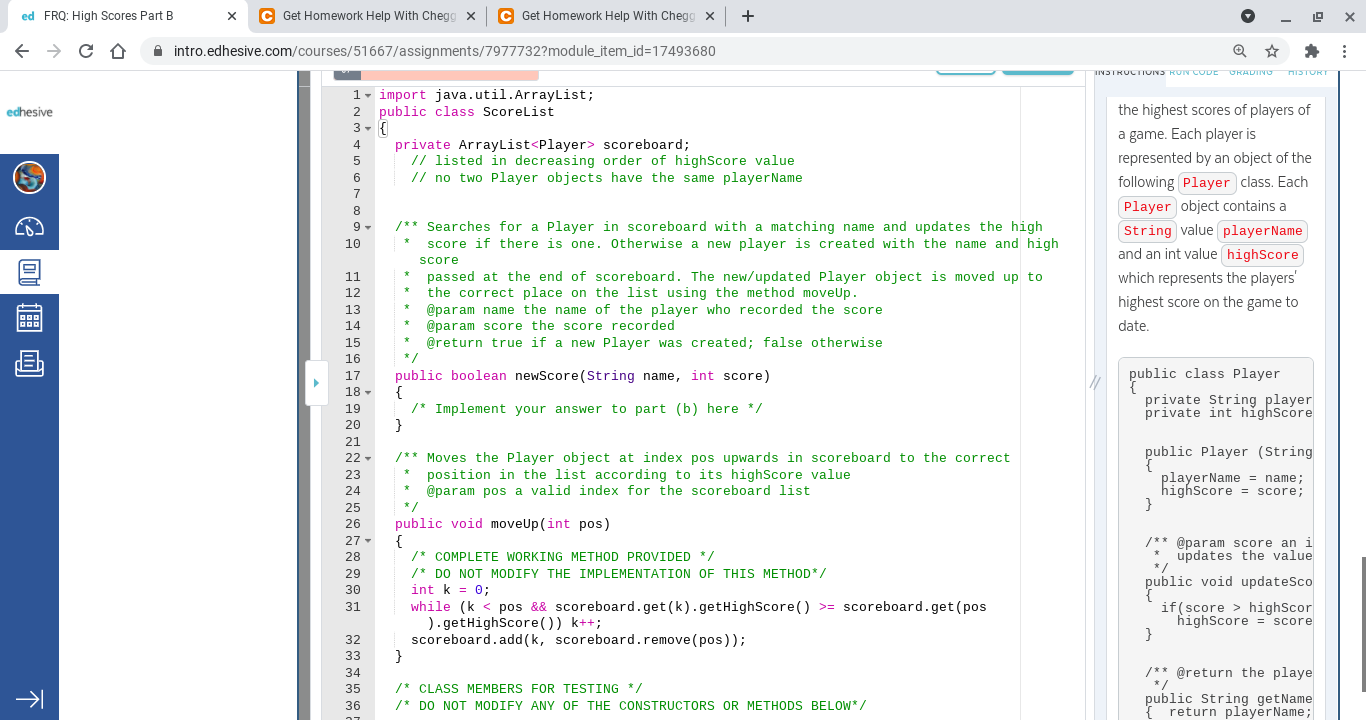Viewport: 1366px width, 720px height.
Task: Click the edhesive logo
Action: click(x=28, y=111)
